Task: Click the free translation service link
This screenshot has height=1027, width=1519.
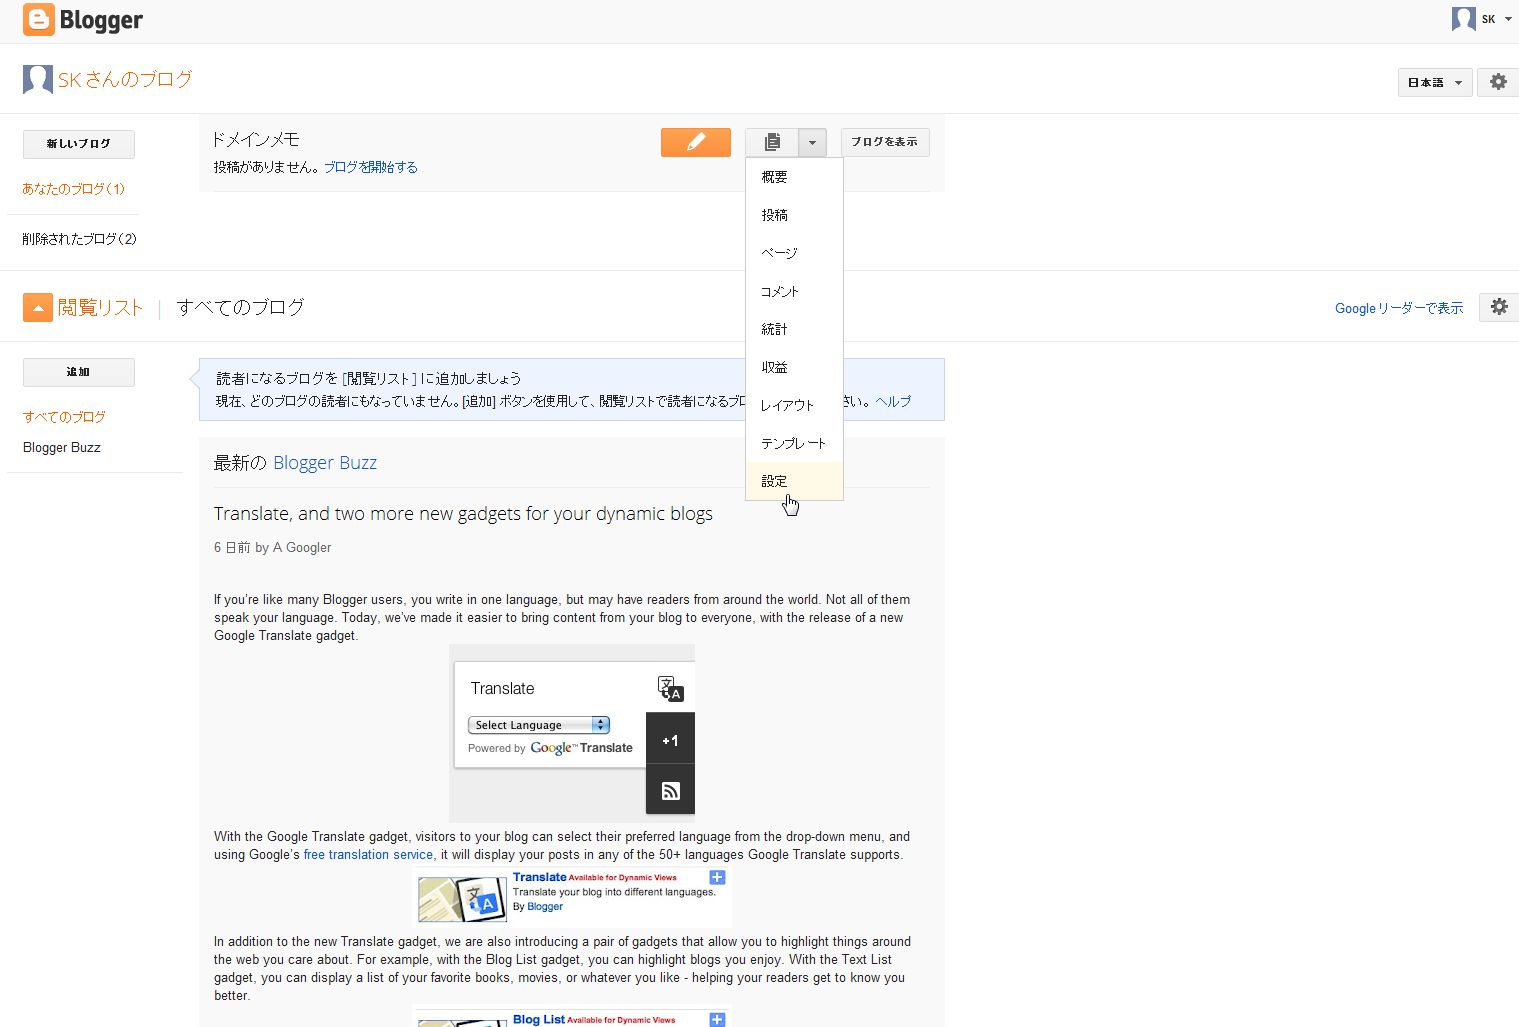Action: (x=368, y=855)
